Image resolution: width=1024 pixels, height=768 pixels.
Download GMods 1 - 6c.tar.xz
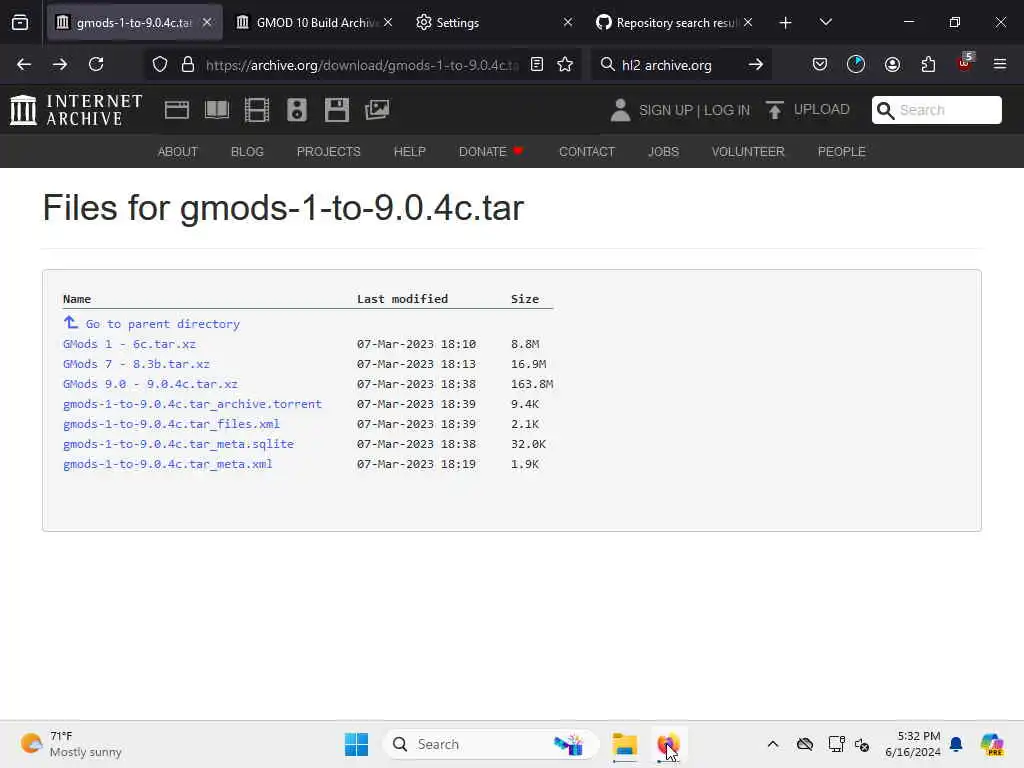129,344
